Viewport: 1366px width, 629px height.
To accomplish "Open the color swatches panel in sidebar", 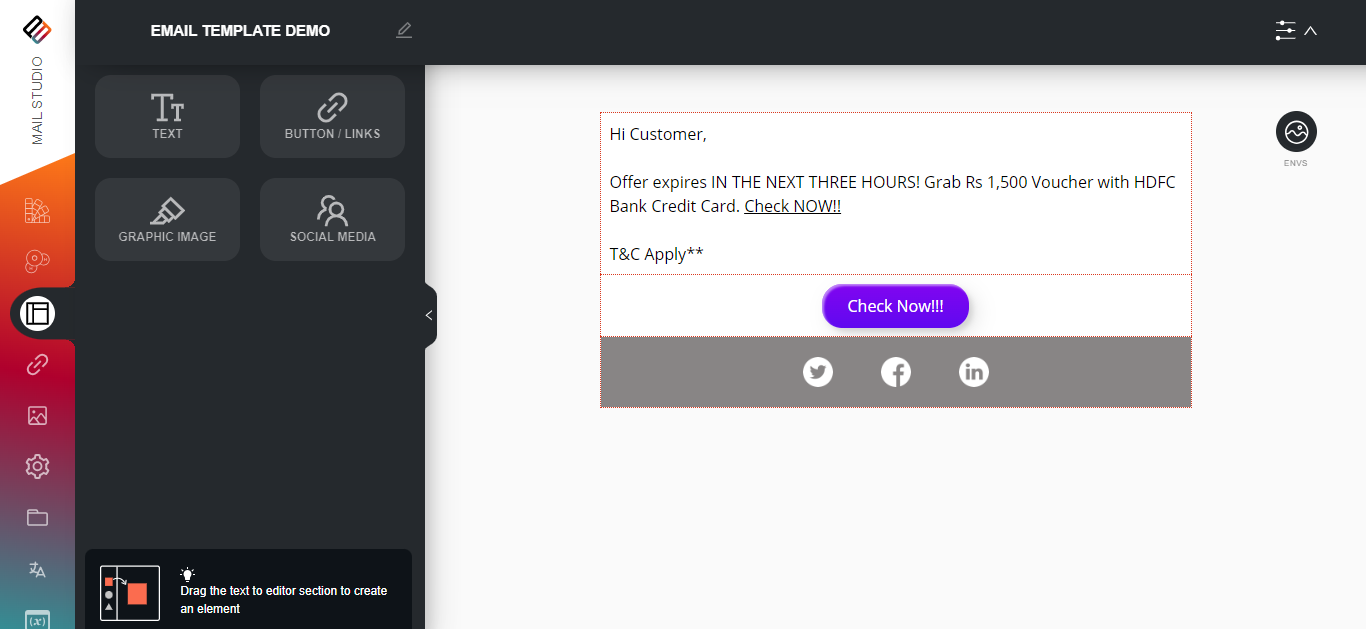I will point(37,211).
